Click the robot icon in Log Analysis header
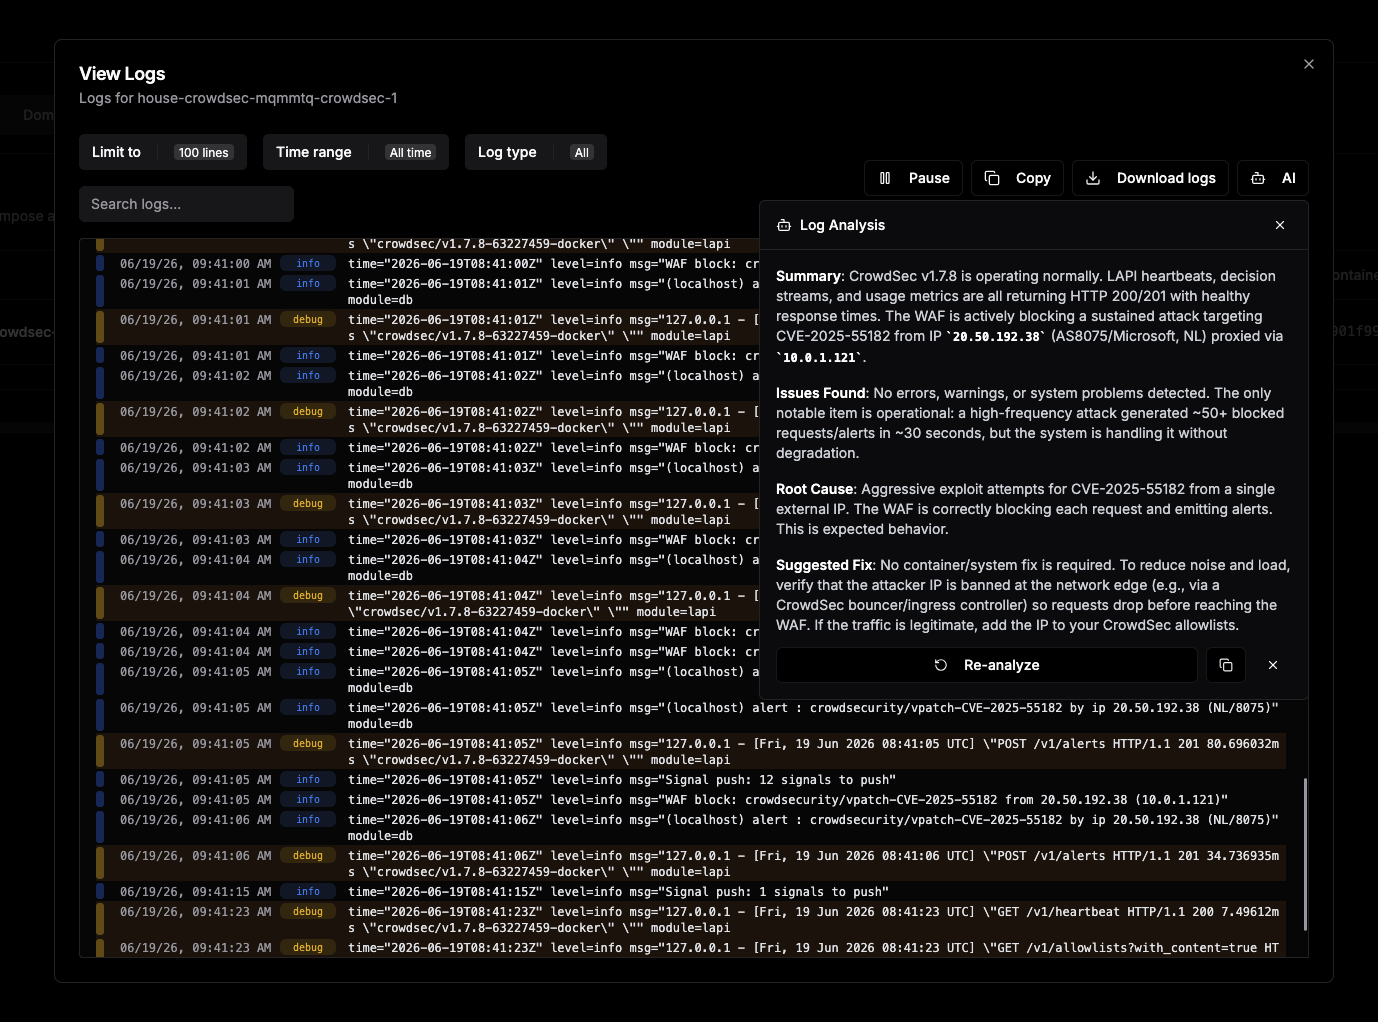This screenshot has width=1378, height=1022. (784, 225)
